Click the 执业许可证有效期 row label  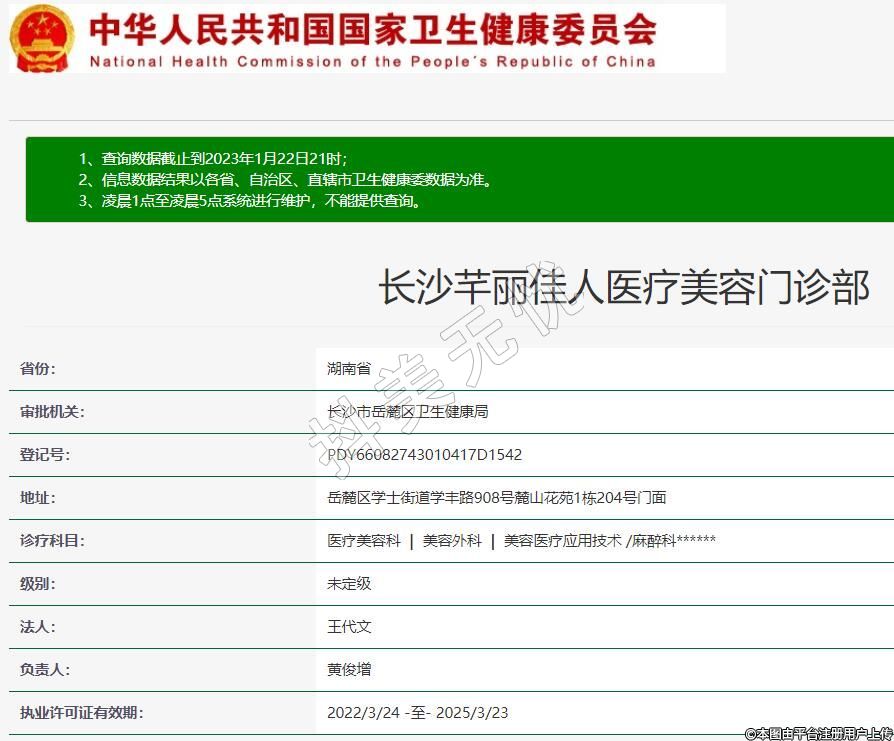pos(81,712)
